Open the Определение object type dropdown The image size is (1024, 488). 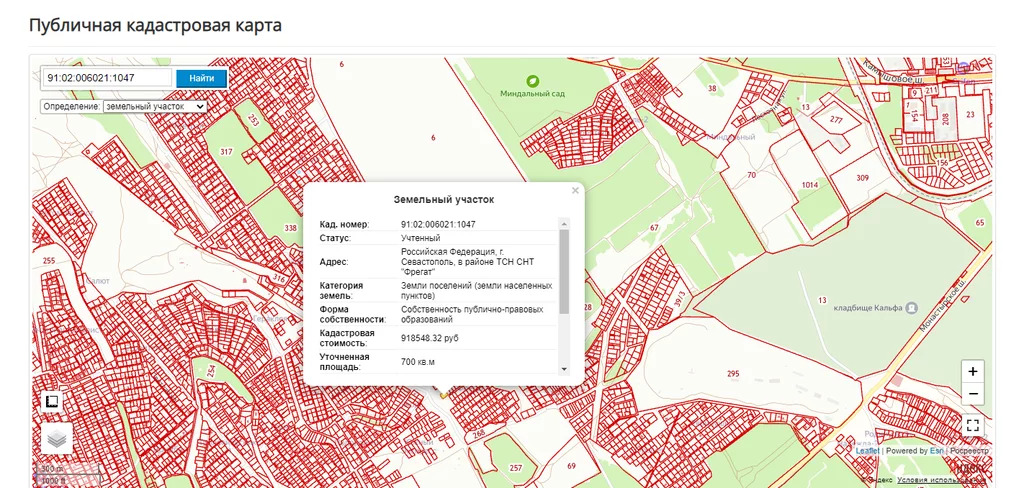(154, 106)
